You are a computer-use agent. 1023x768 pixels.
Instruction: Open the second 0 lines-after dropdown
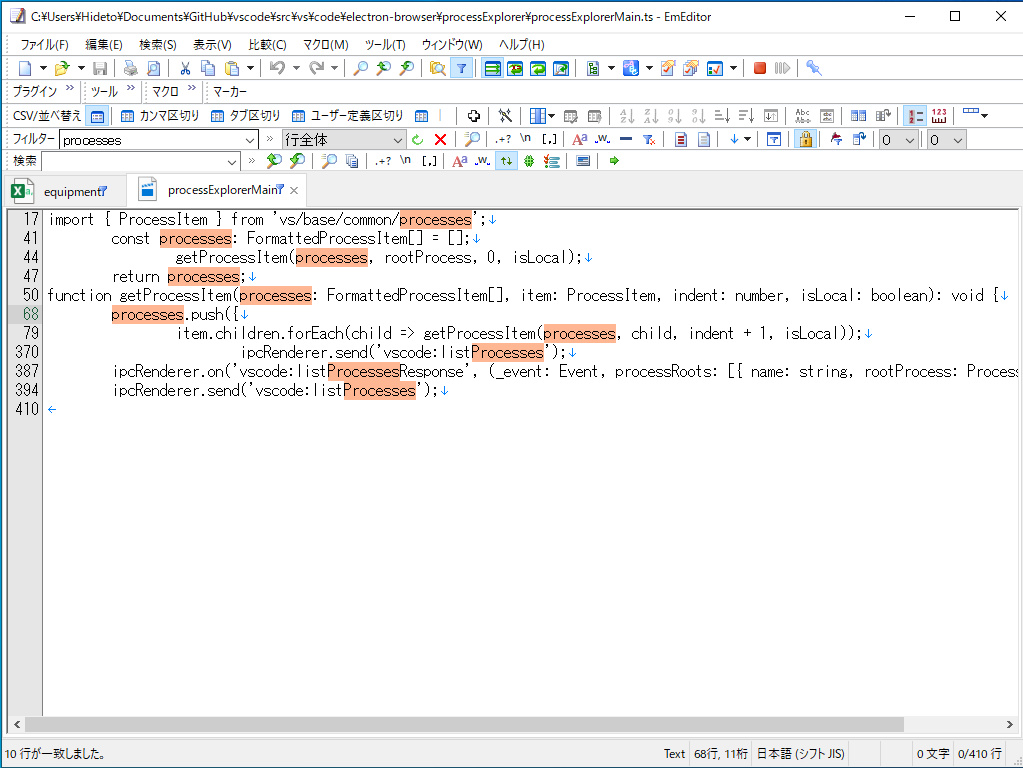957,140
